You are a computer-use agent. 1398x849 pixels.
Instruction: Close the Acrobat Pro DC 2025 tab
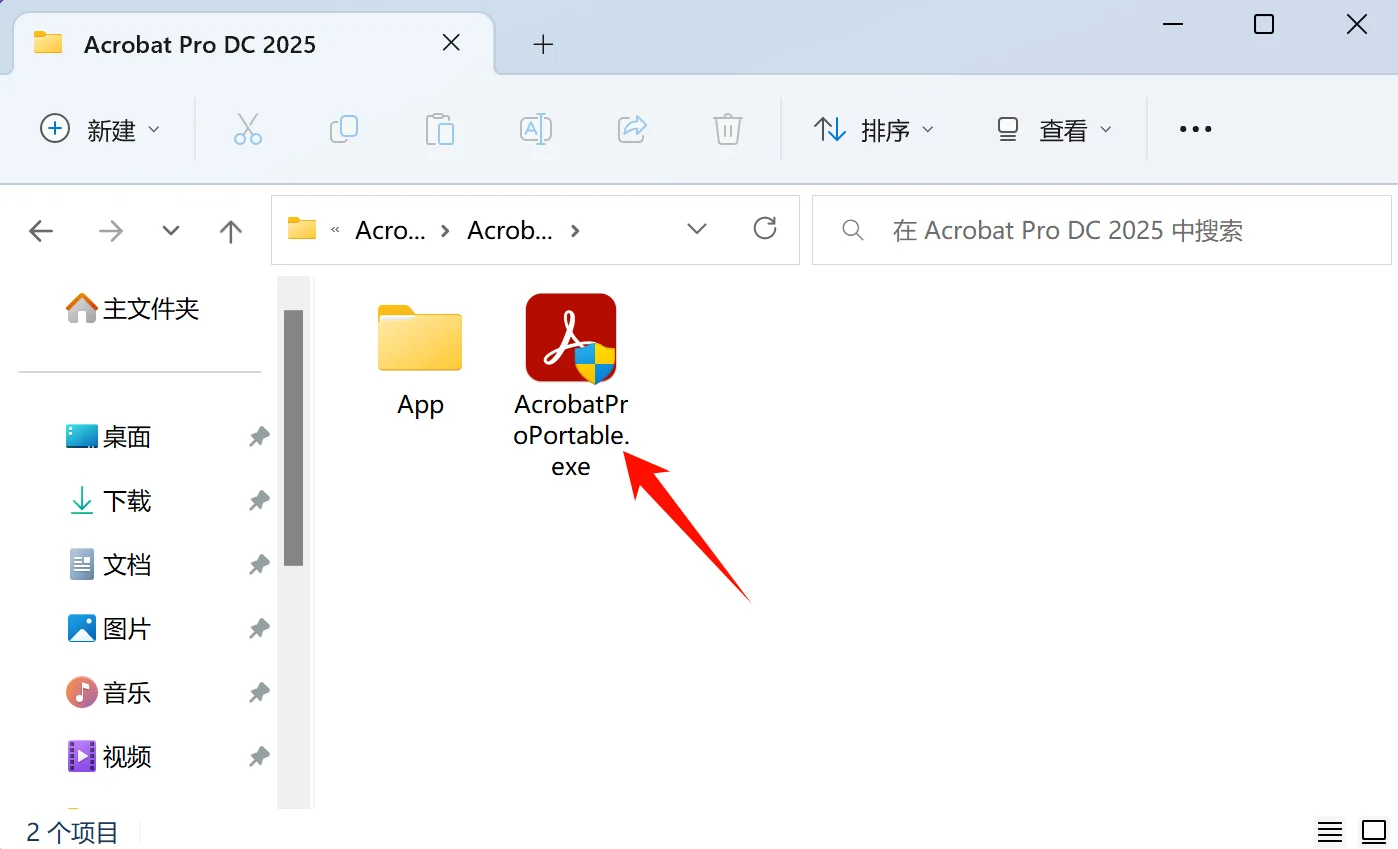(451, 43)
